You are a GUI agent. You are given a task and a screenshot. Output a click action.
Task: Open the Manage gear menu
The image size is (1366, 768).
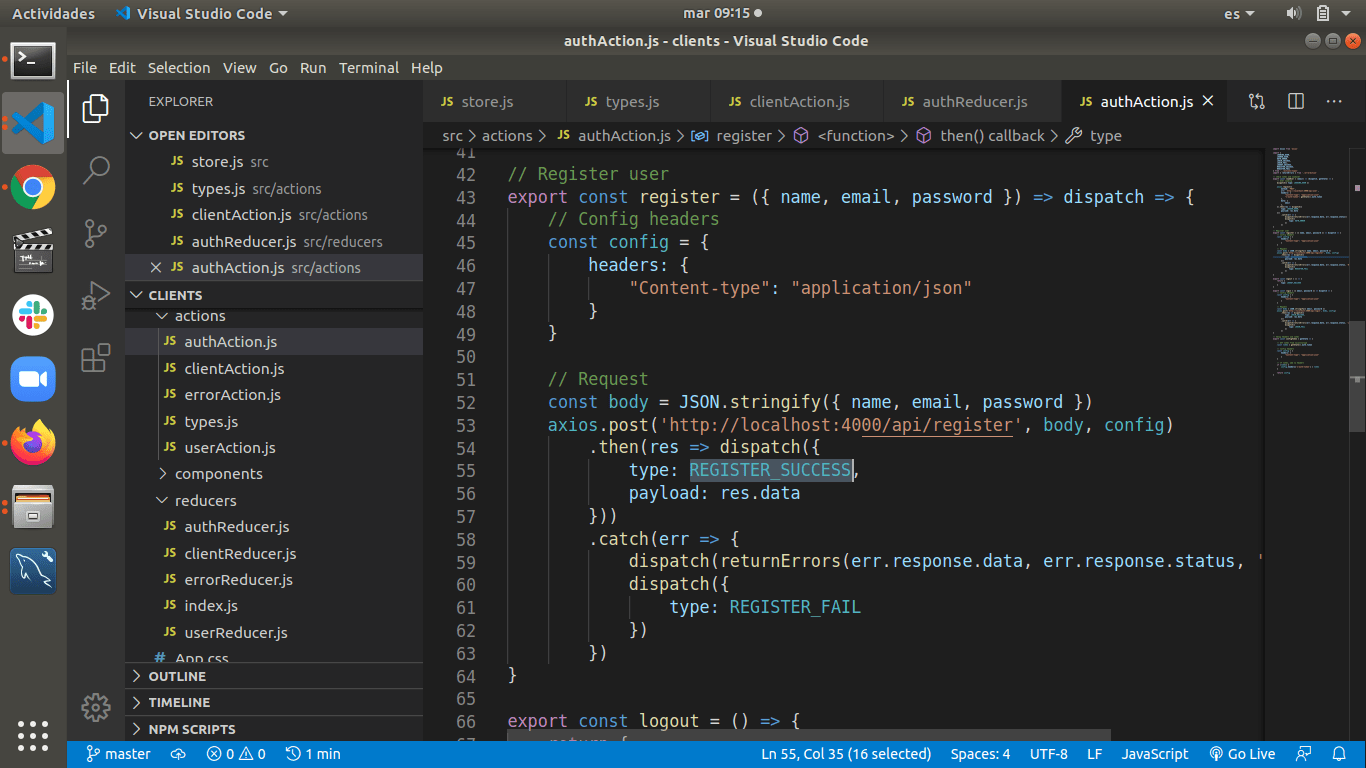coord(96,708)
